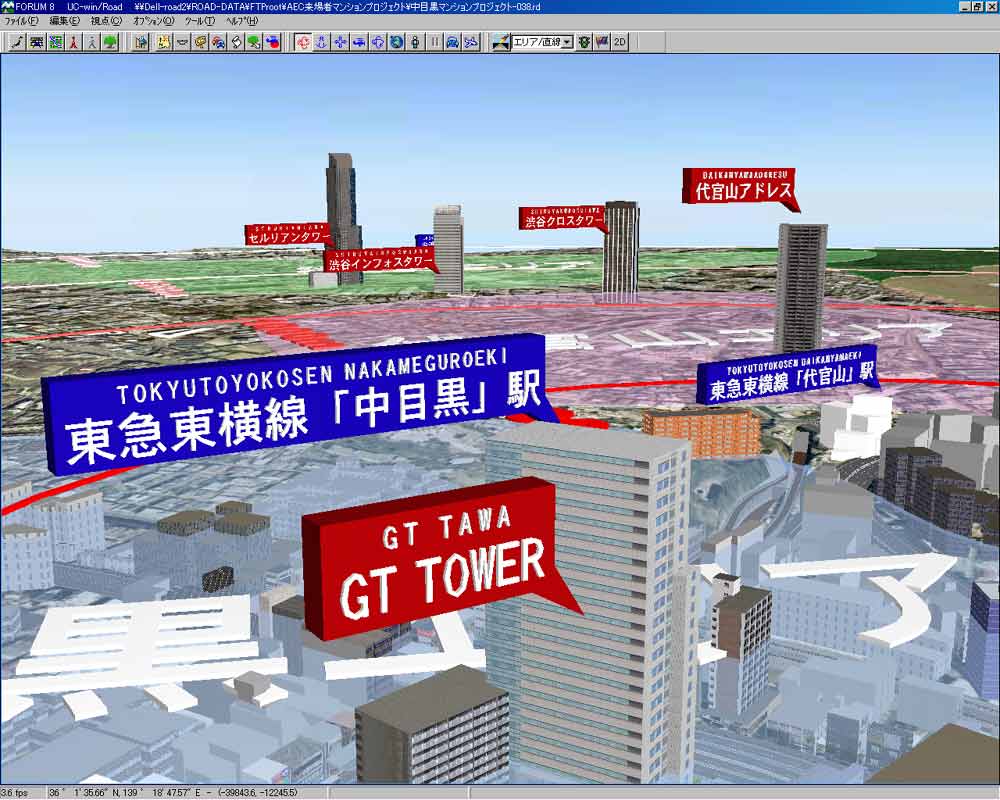
Task: Click the 渋谷クロスタワー label
Action: click(x=561, y=218)
